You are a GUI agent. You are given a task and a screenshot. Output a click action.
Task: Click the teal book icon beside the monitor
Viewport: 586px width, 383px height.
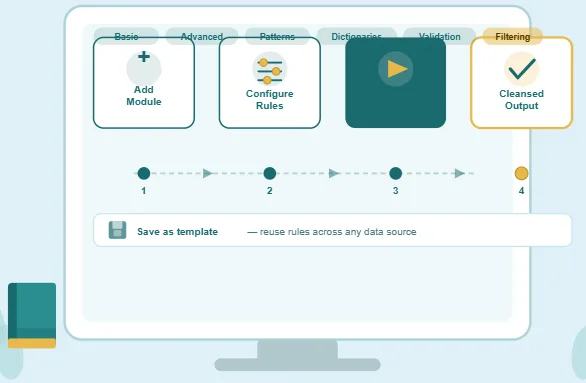[32, 315]
